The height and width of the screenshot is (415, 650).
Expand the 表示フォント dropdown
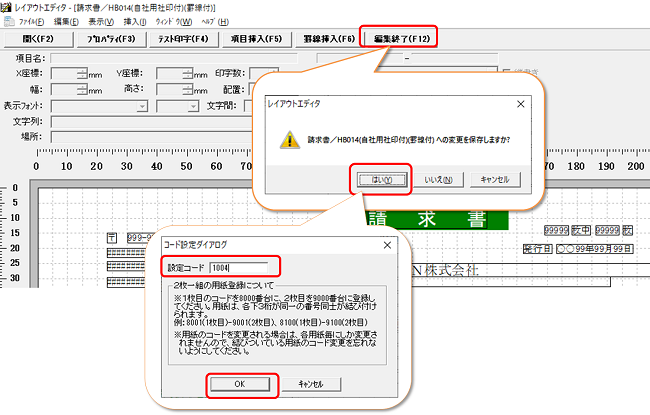point(143,105)
